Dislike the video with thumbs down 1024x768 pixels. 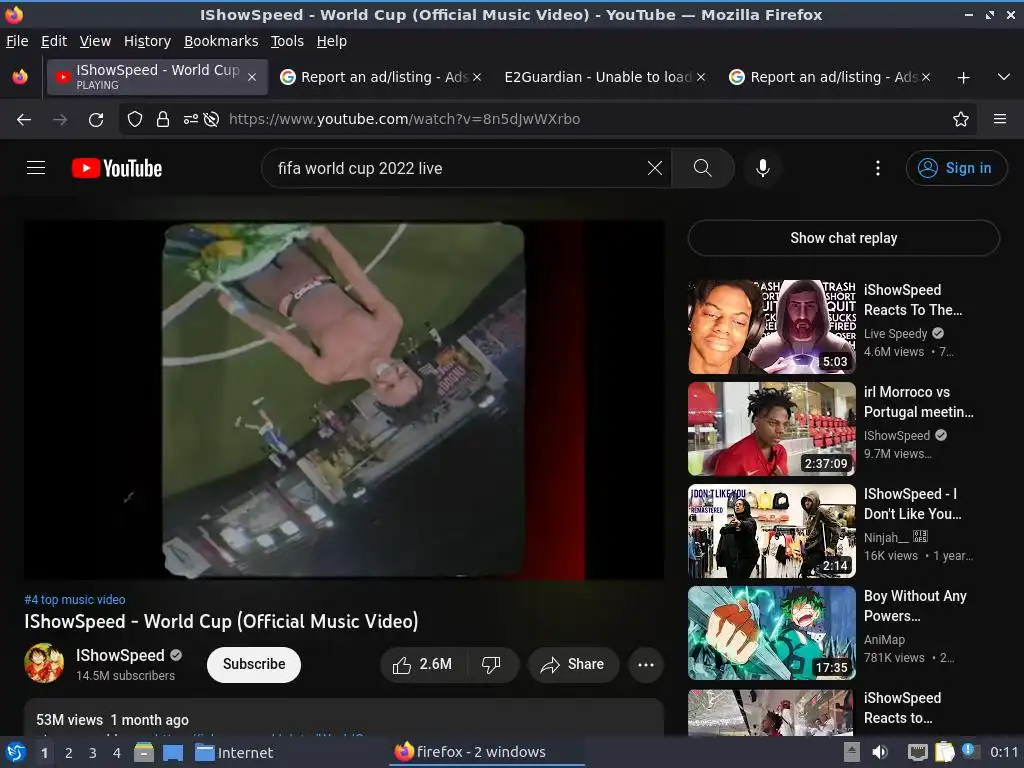coord(491,665)
